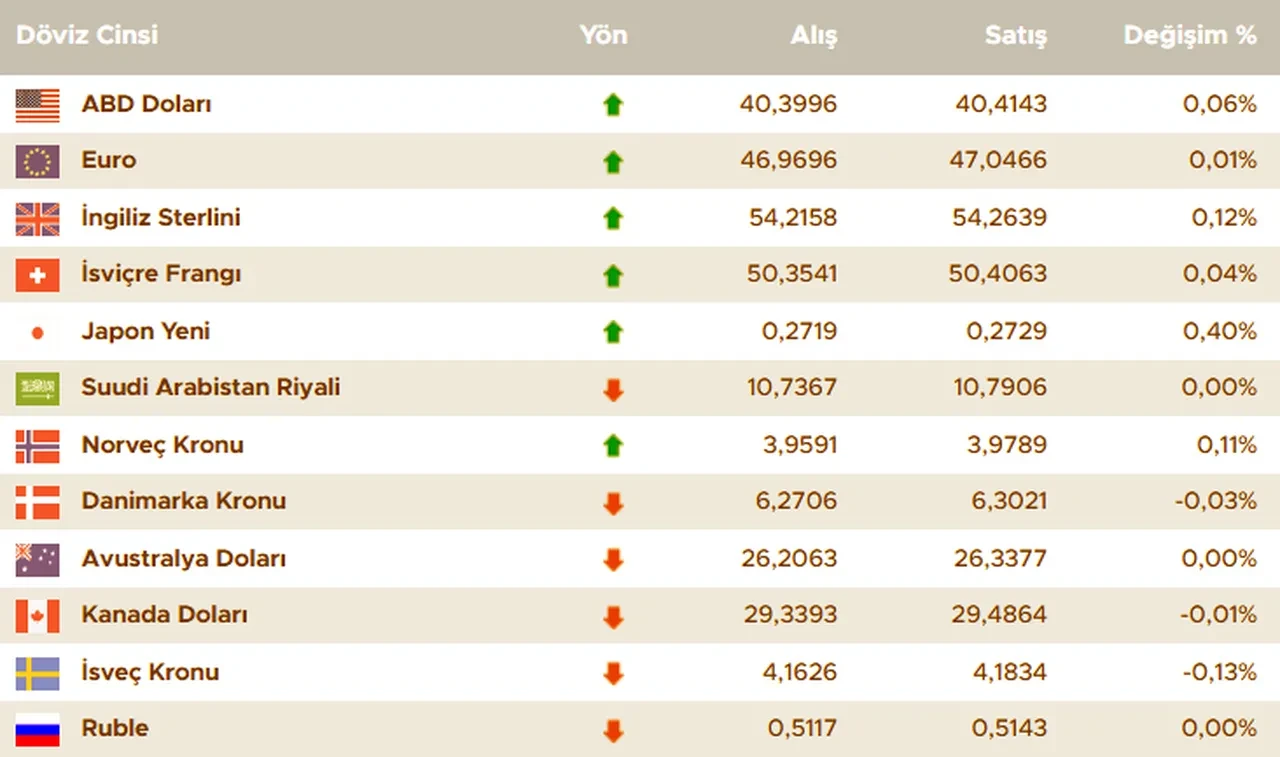This screenshot has height=757, width=1280.
Task: Click the Satış column header
Action: 1015,36
